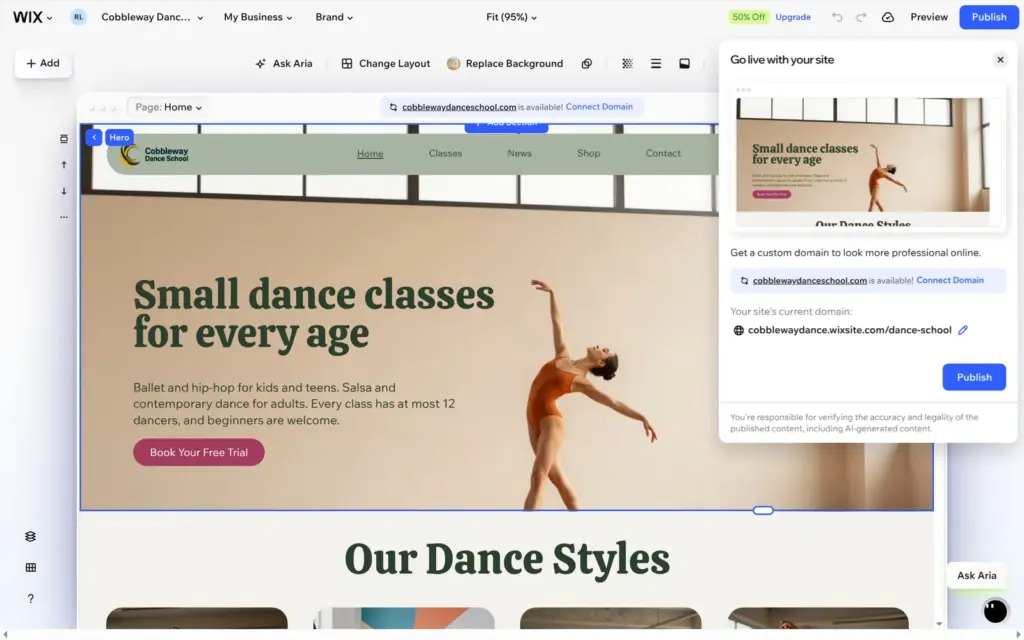
Task: Click the back arrow beside Hero label
Action: pyautogui.click(x=94, y=137)
